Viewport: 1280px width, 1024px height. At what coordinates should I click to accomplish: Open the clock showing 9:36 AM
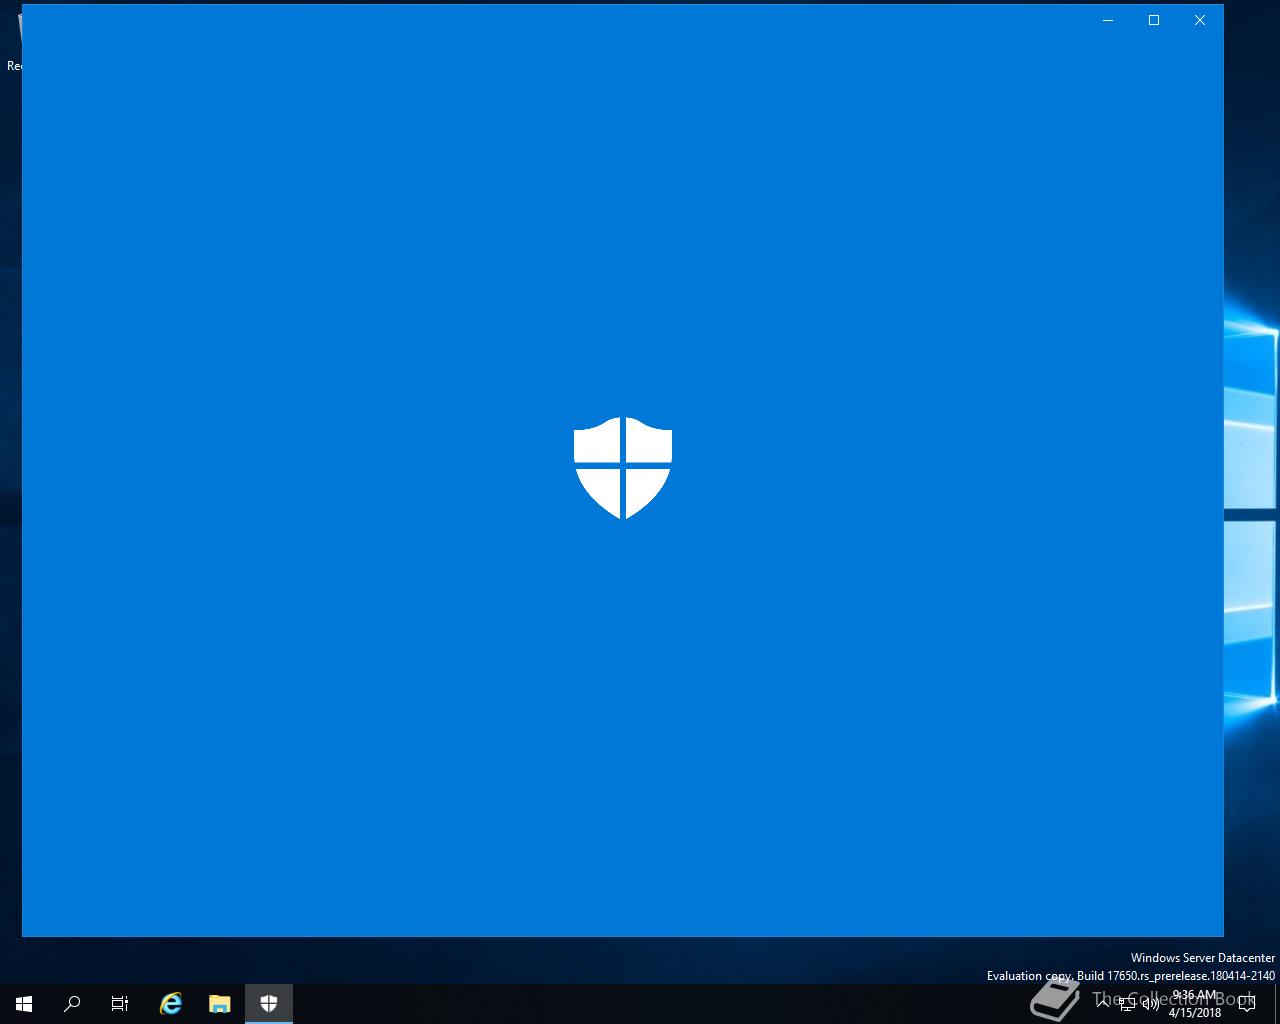click(x=1195, y=1004)
